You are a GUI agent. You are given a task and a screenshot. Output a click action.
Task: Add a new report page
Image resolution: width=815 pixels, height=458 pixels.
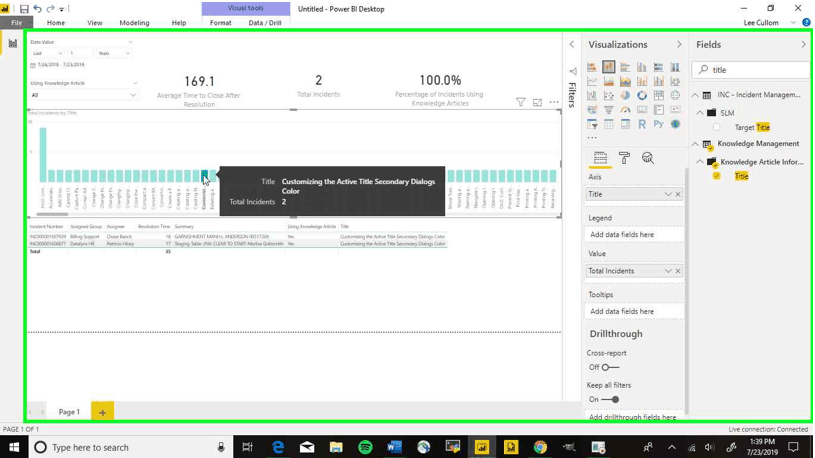(x=102, y=412)
